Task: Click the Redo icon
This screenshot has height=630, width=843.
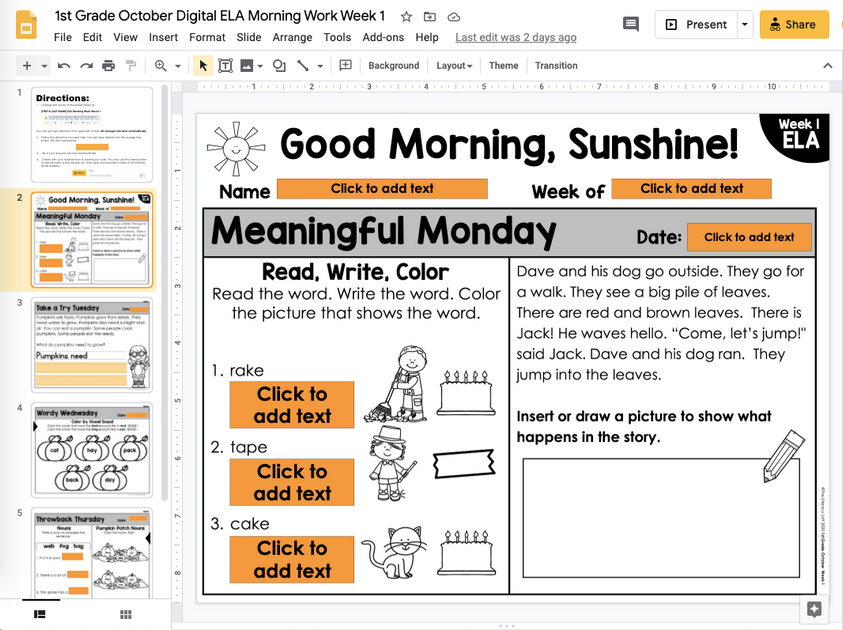Action: click(85, 65)
